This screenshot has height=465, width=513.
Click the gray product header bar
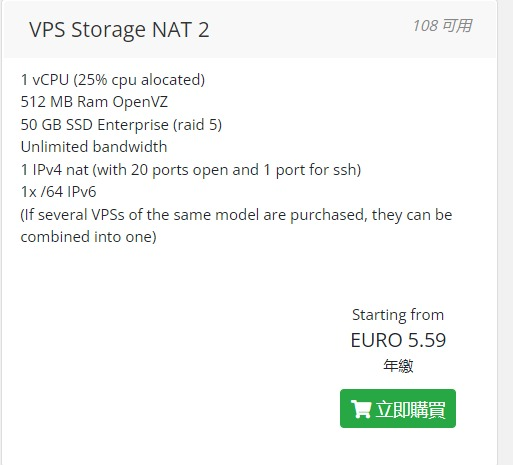(250, 29)
